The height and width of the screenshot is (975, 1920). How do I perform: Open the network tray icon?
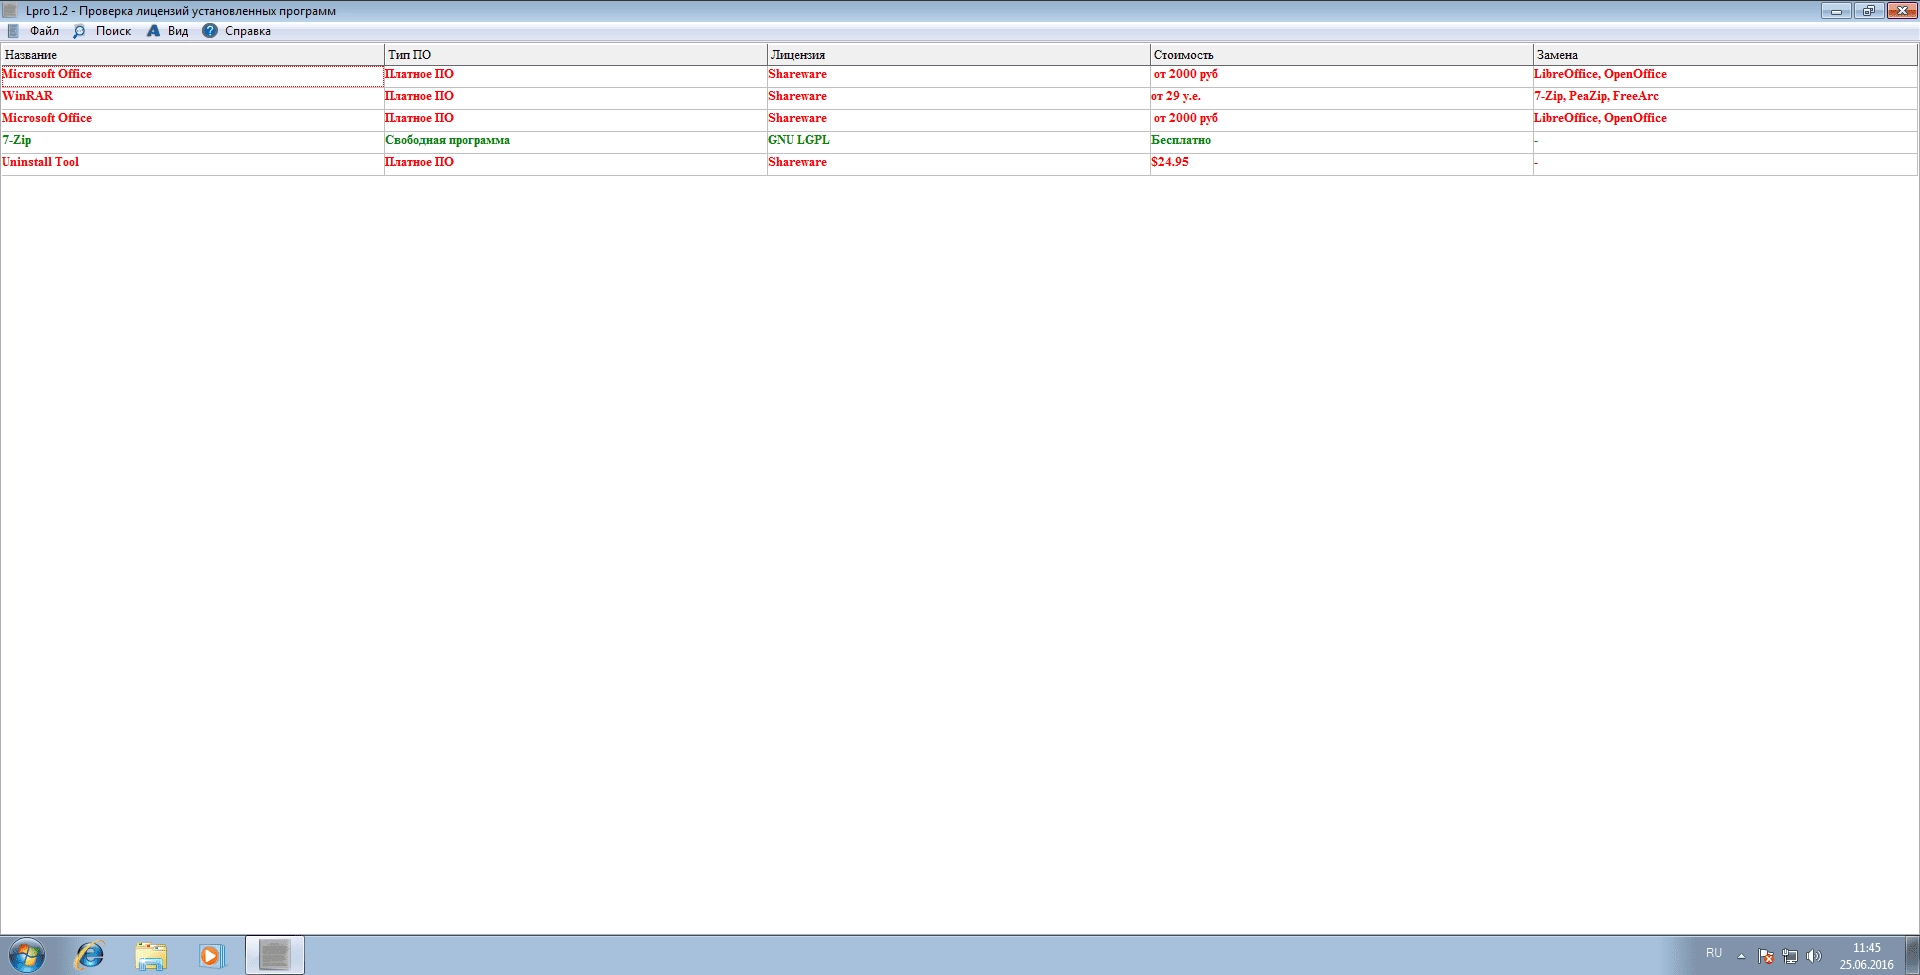(x=1790, y=956)
